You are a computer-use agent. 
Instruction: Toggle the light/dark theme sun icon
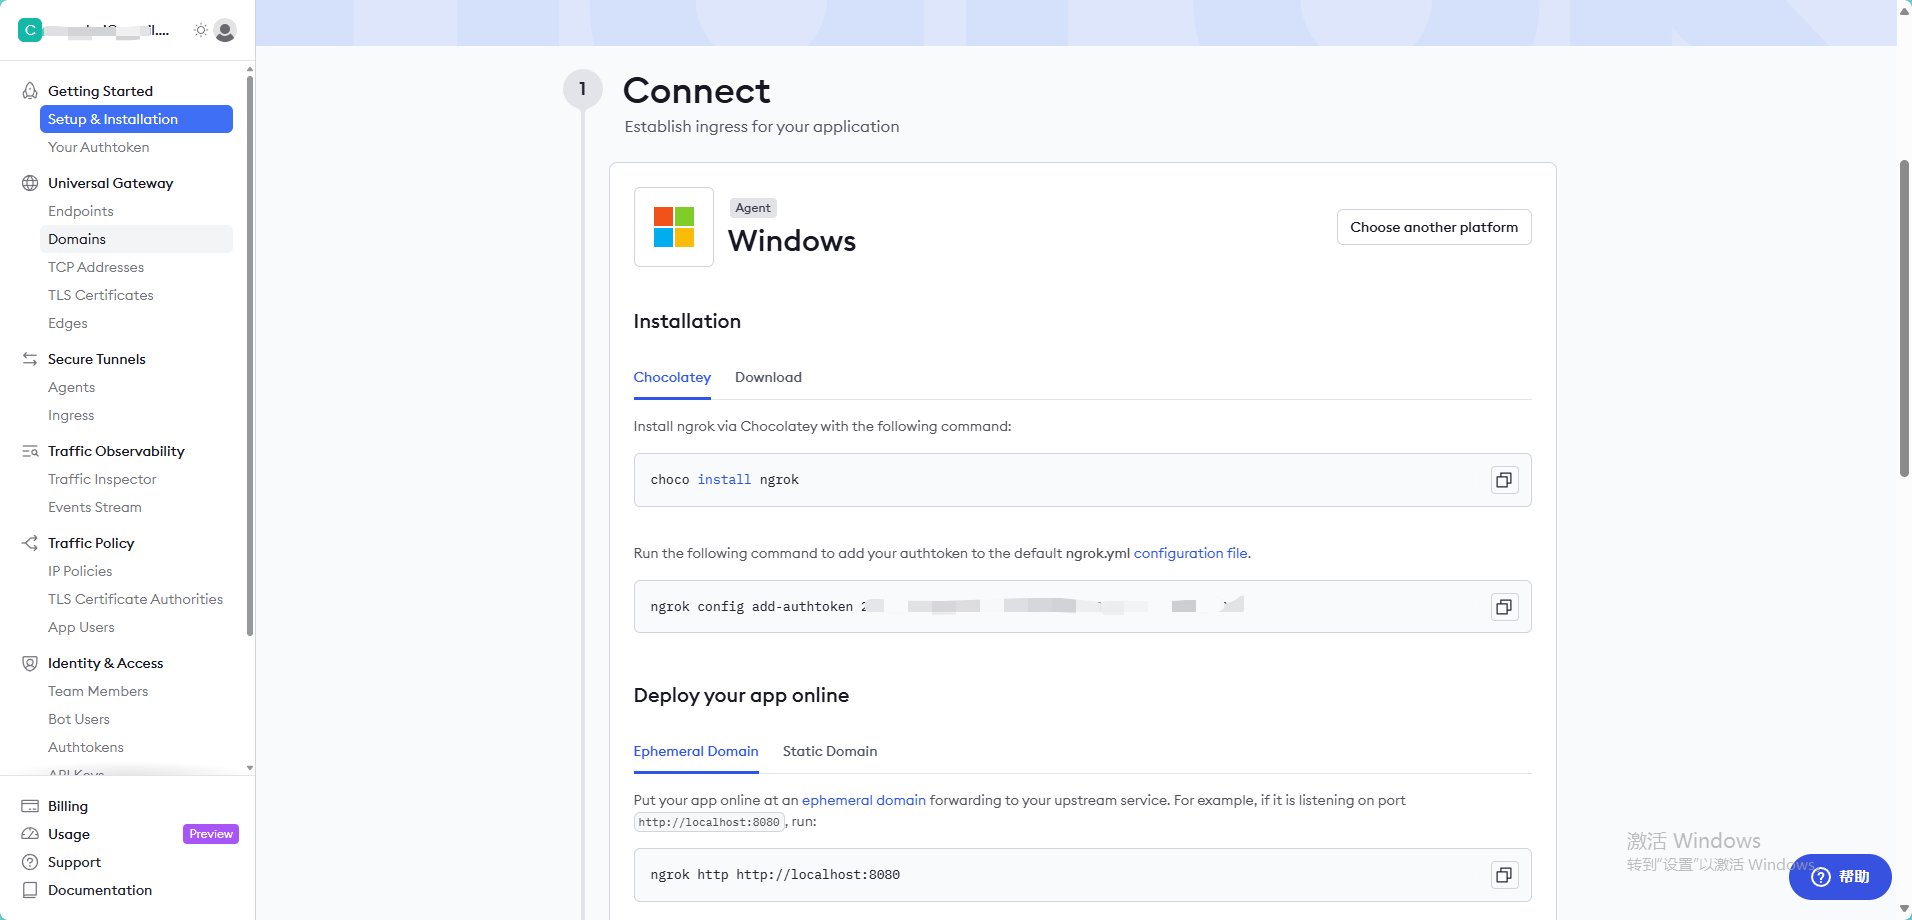(x=201, y=30)
